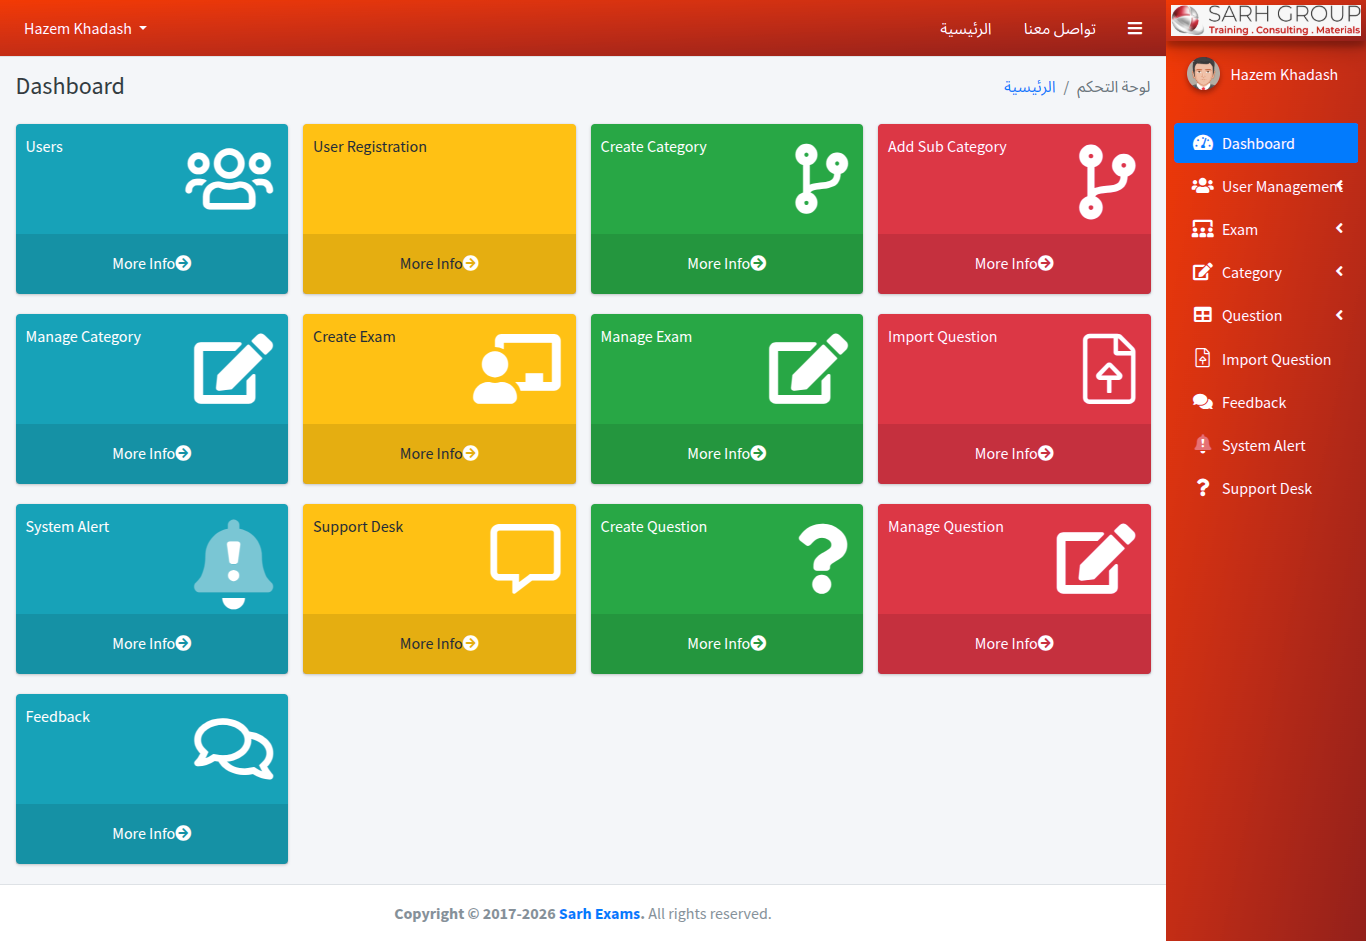Click the Users group icon on the Users card
The image size is (1366, 941).
coord(229,179)
